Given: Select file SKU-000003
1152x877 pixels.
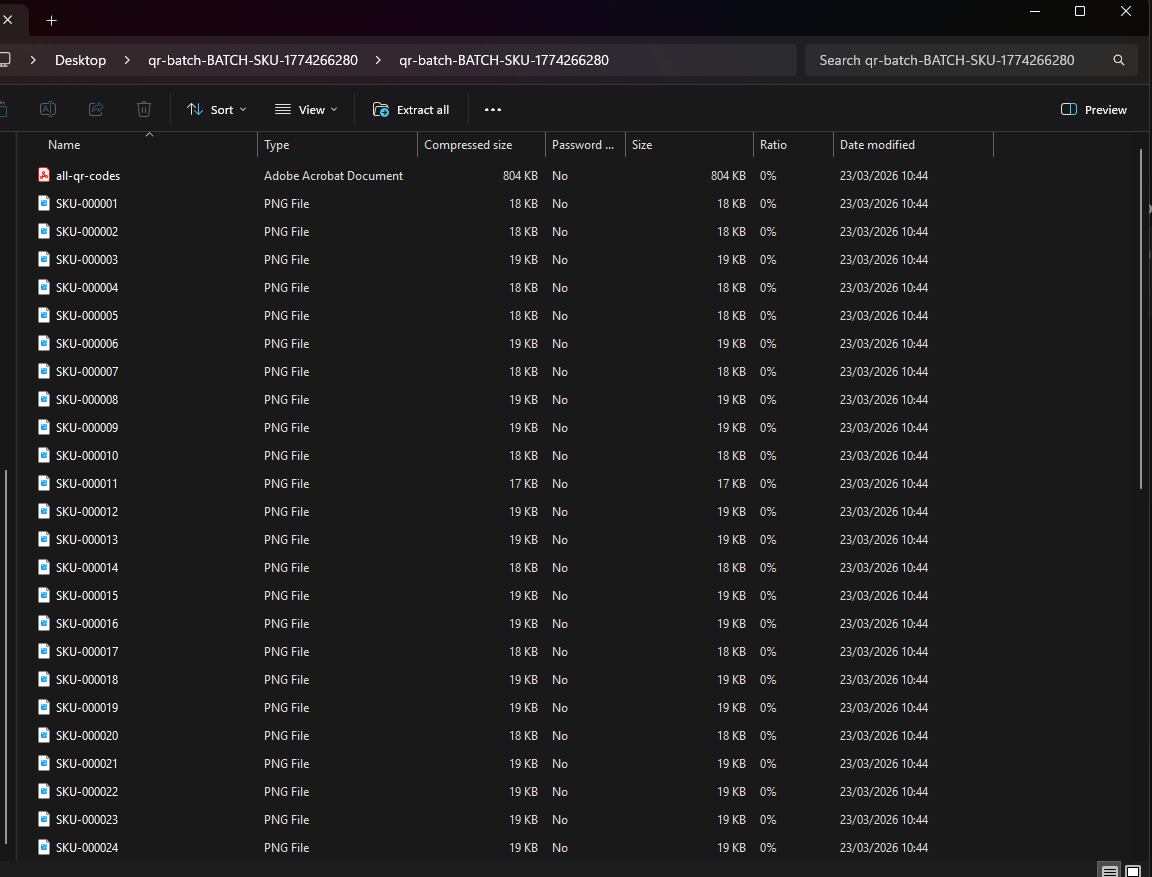Looking at the screenshot, I should point(87,259).
